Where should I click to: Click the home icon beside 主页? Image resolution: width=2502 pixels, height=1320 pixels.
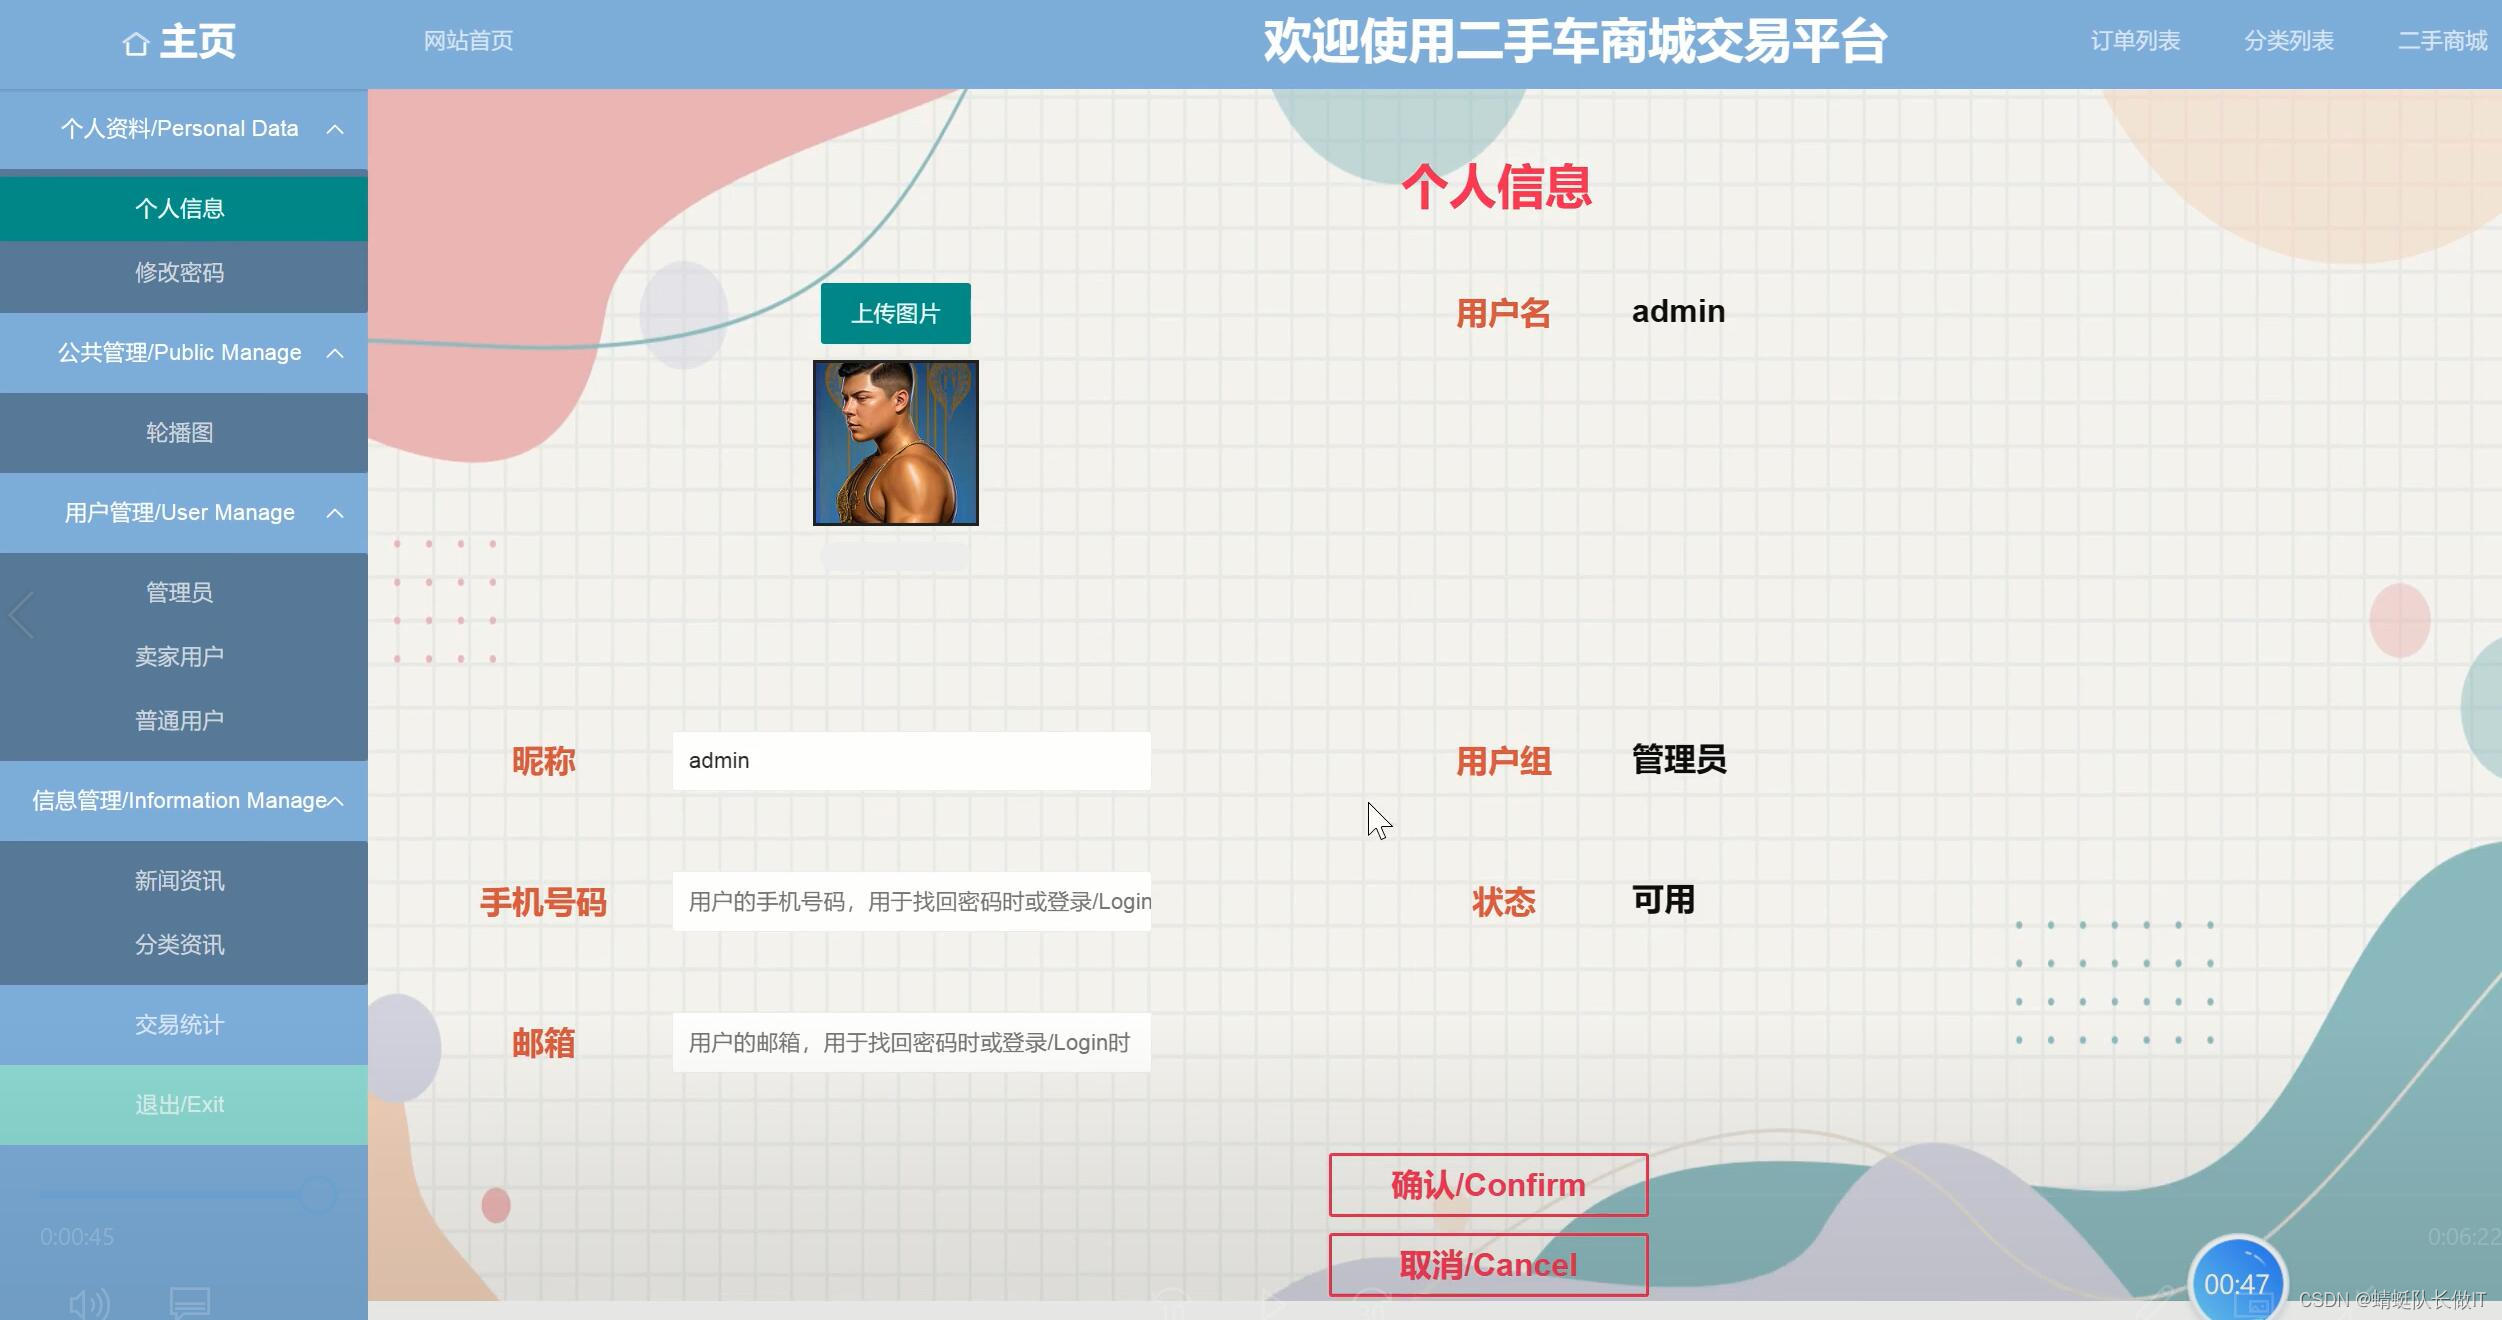tap(136, 44)
